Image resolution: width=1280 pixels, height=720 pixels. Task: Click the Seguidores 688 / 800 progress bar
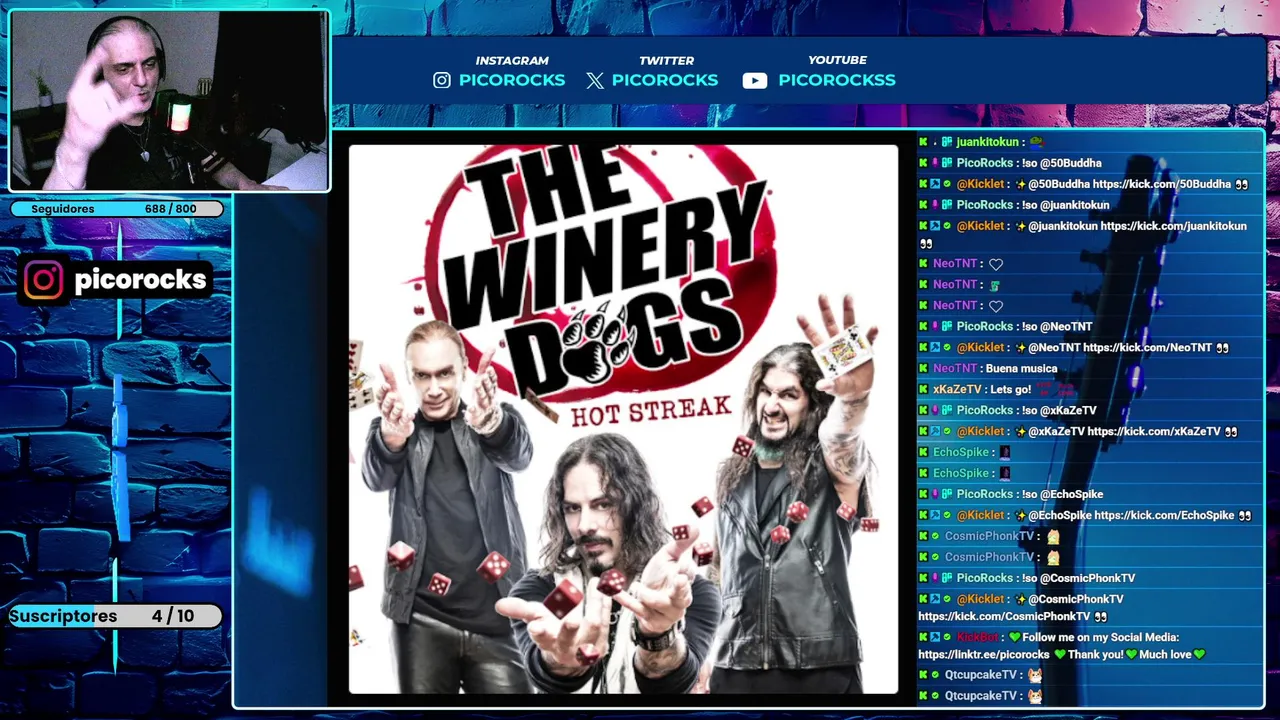117,209
